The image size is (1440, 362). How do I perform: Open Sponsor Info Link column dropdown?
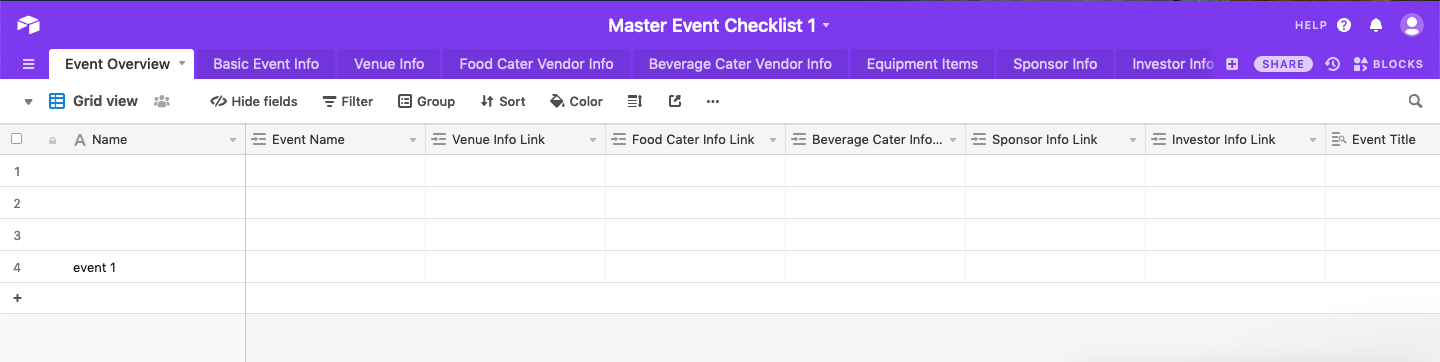(1133, 140)
